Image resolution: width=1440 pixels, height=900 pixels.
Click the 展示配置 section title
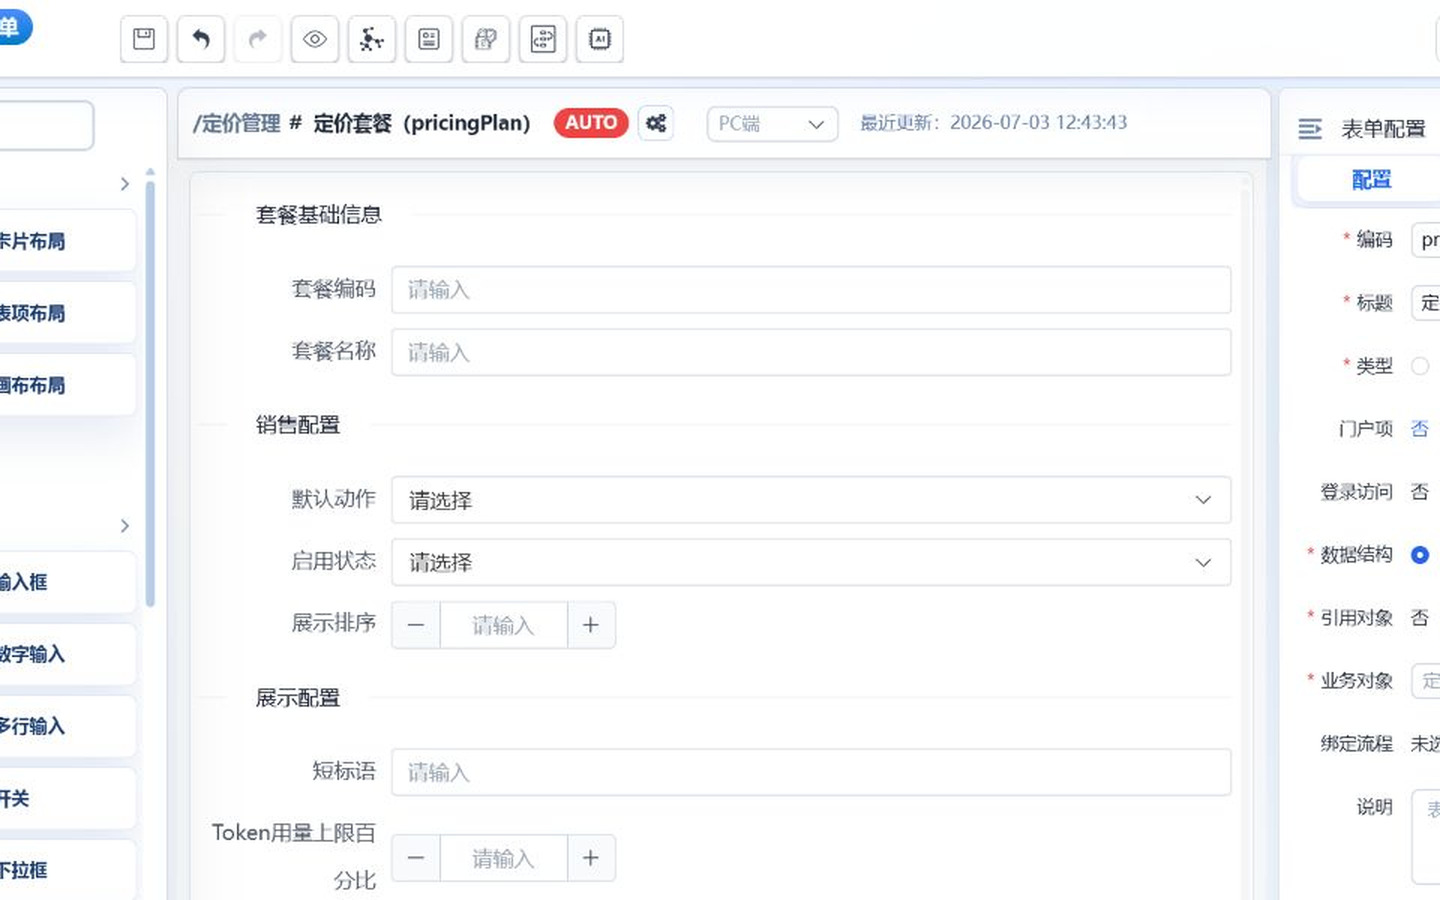(x=298, y=698)
